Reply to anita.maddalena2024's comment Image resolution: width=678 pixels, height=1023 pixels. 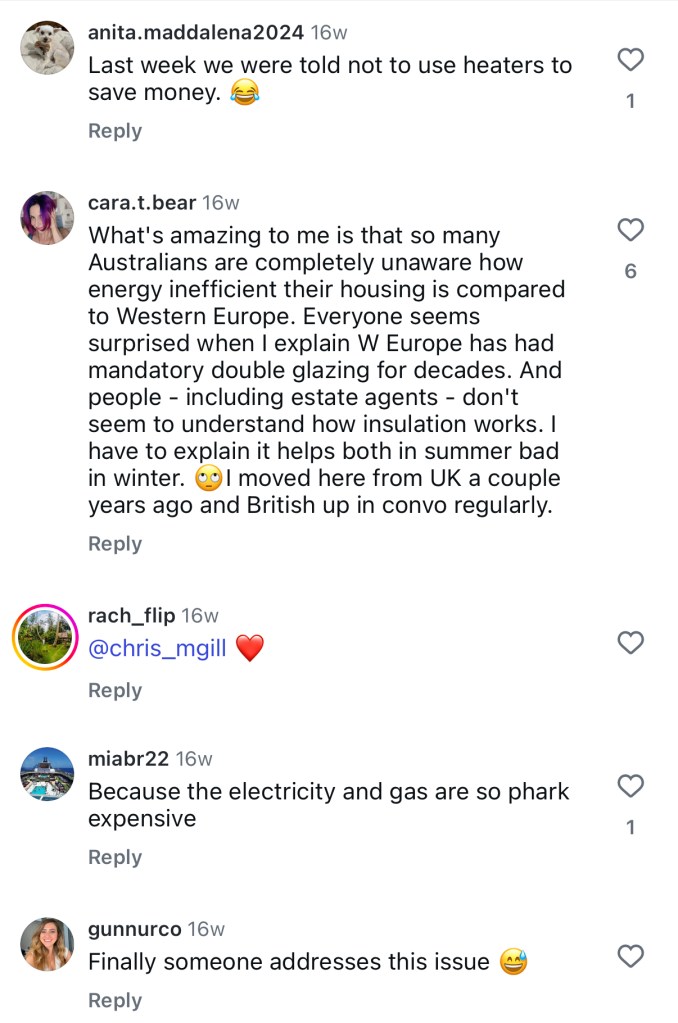point(115,131)
